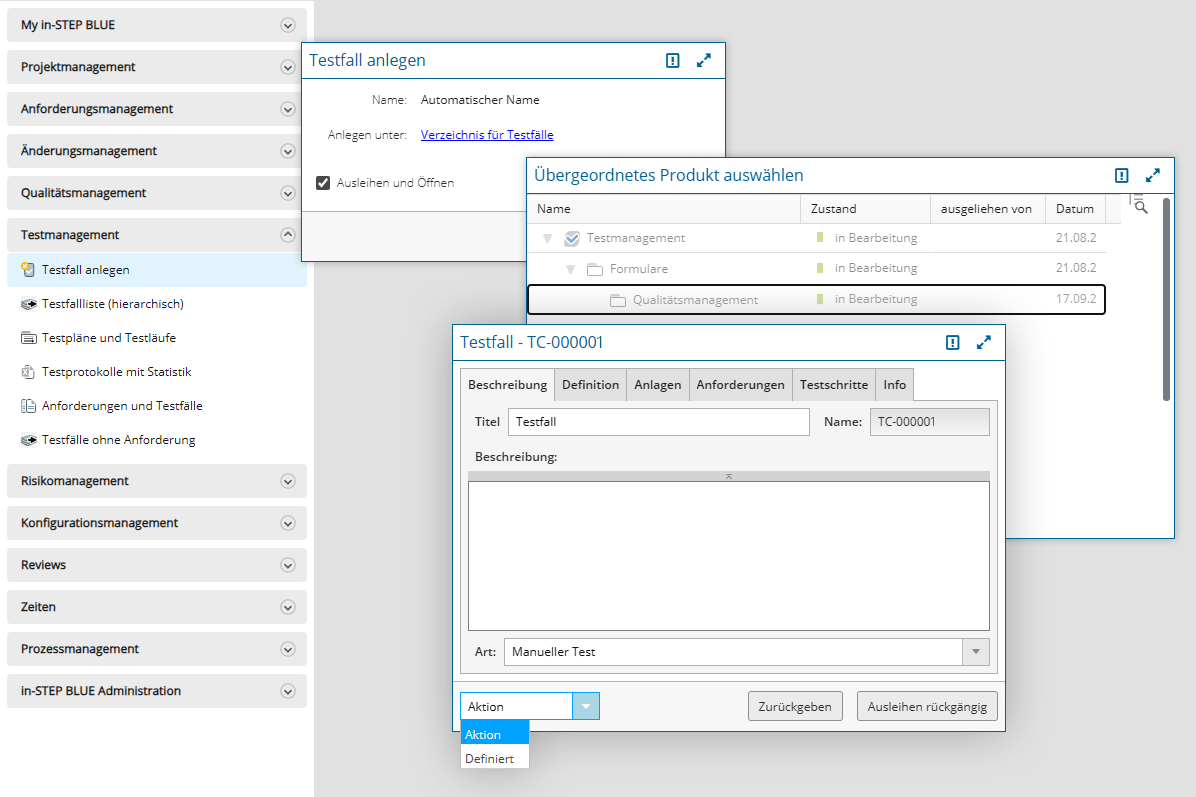Screen dimensions: 1196x797
Task: Select Definiert from Aktion dropdown list
Action: click(490, 759)
